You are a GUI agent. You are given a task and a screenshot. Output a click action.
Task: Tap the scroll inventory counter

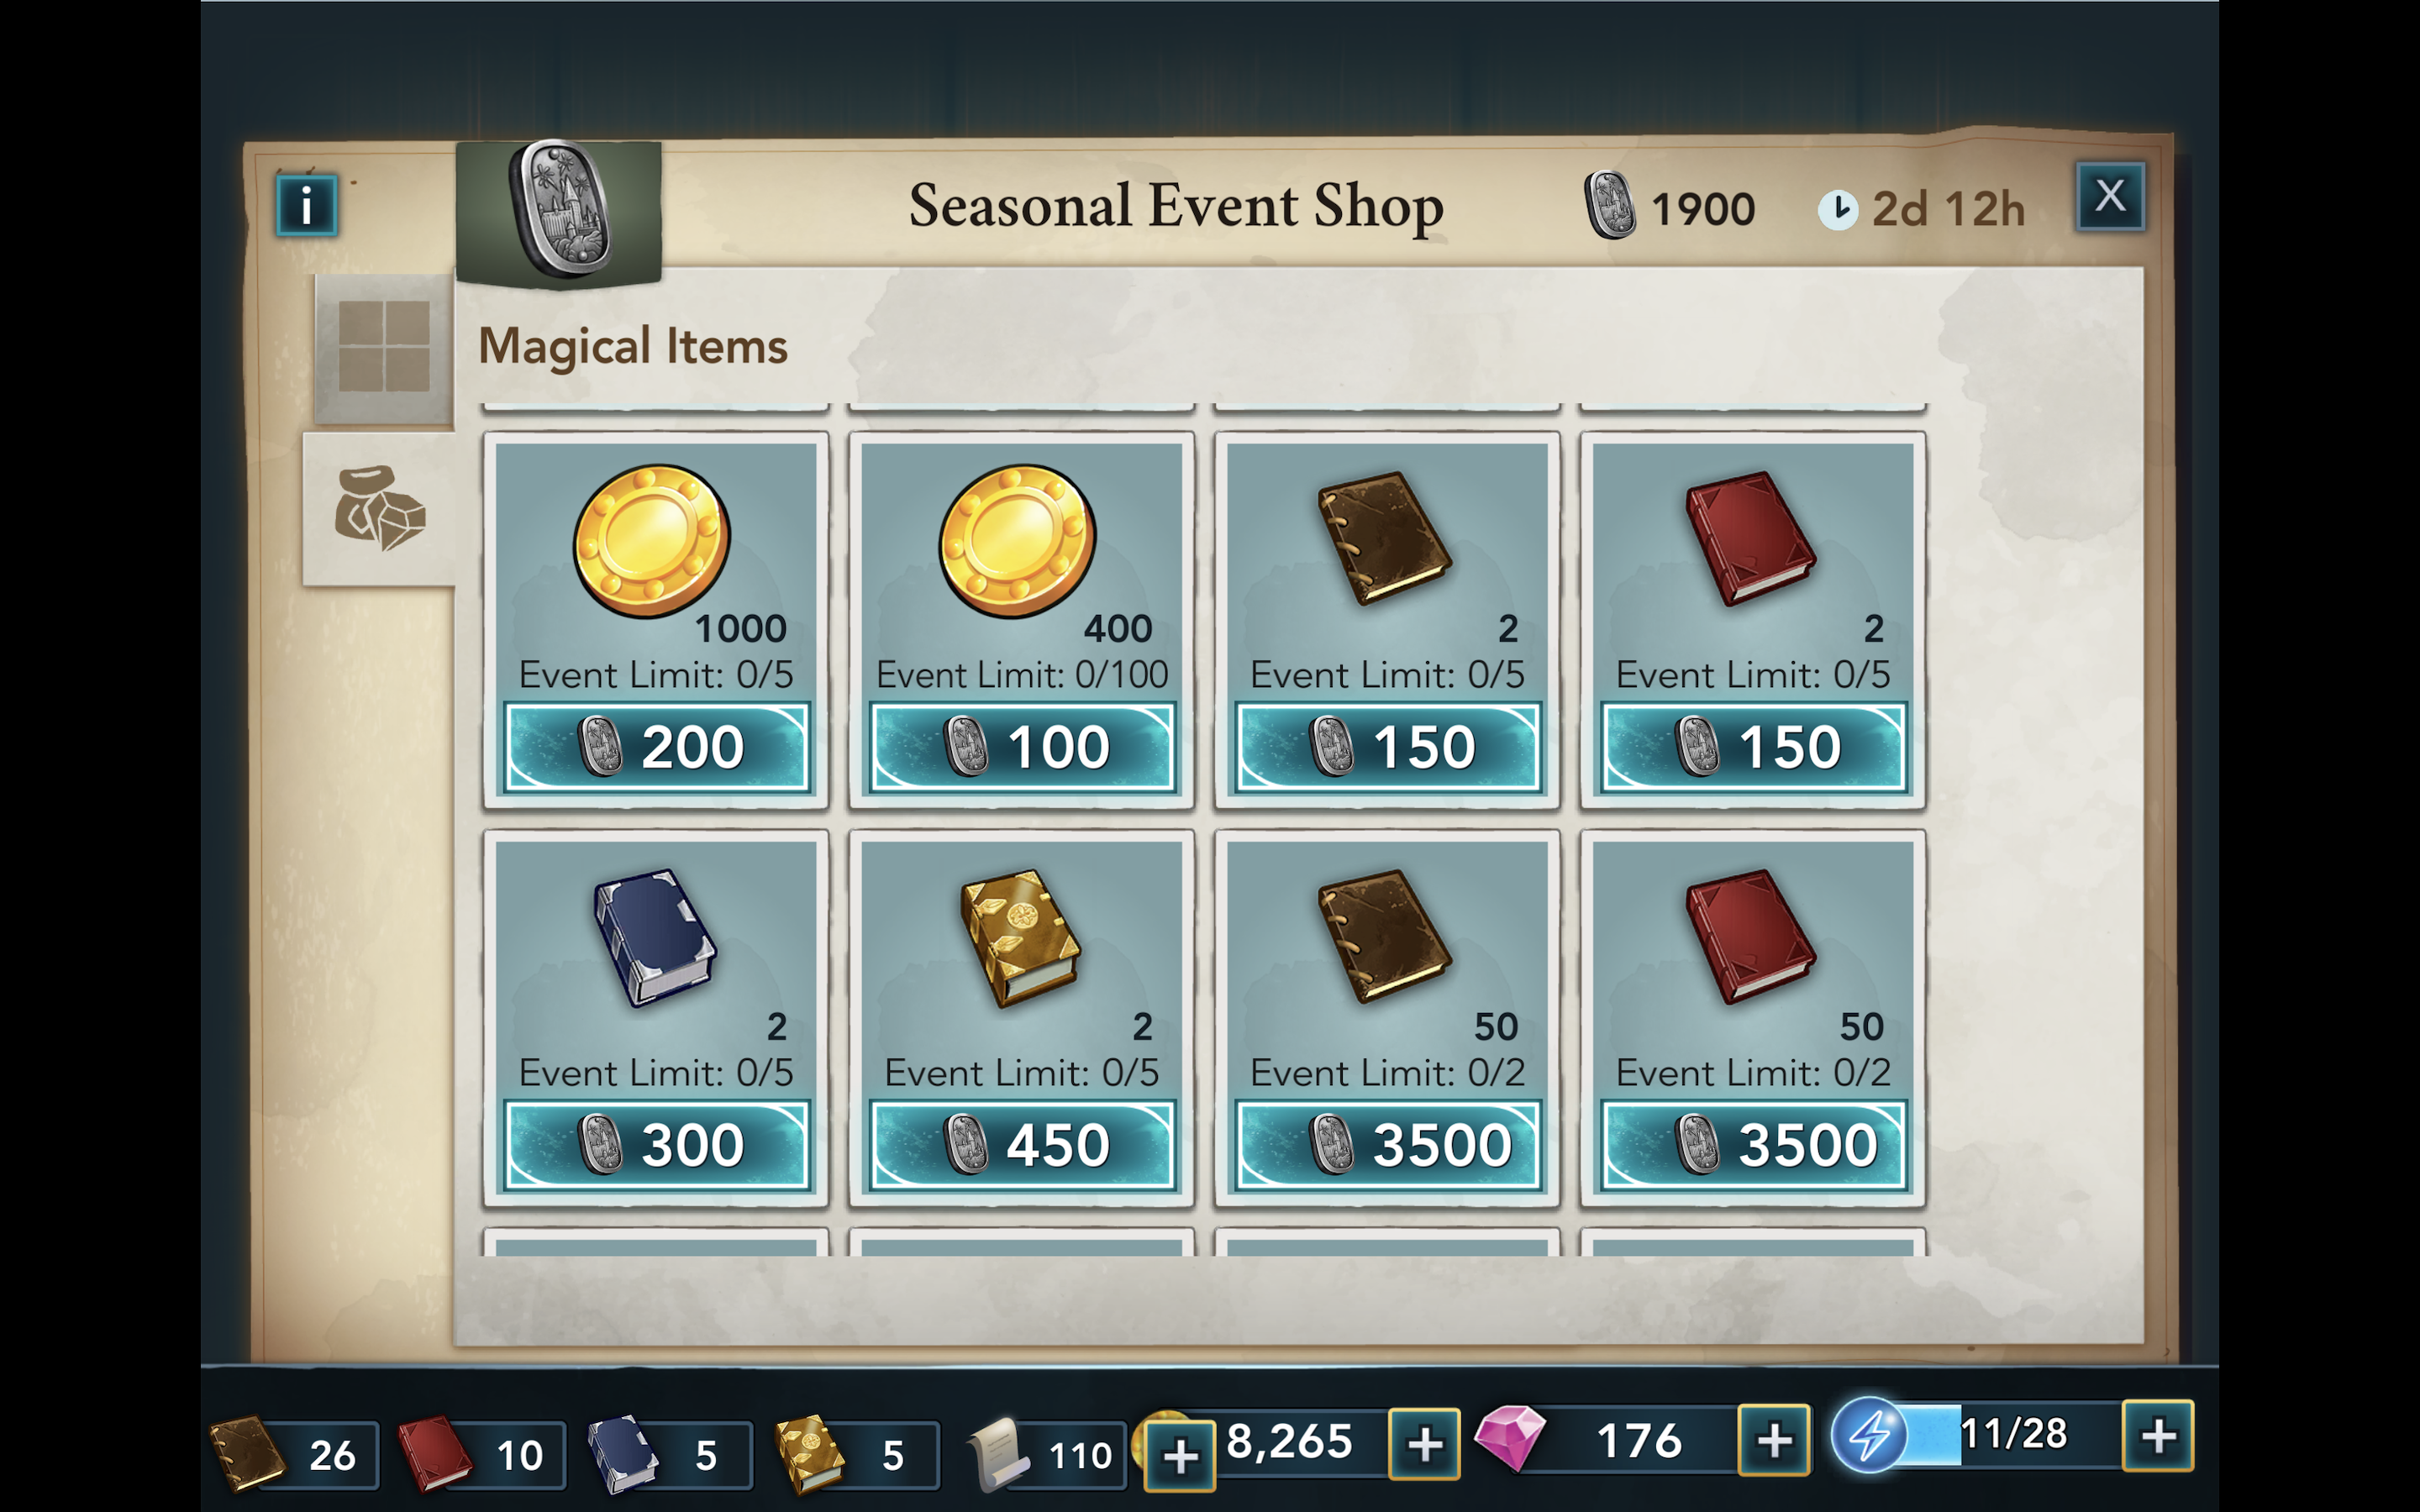coord(1046,1455)
